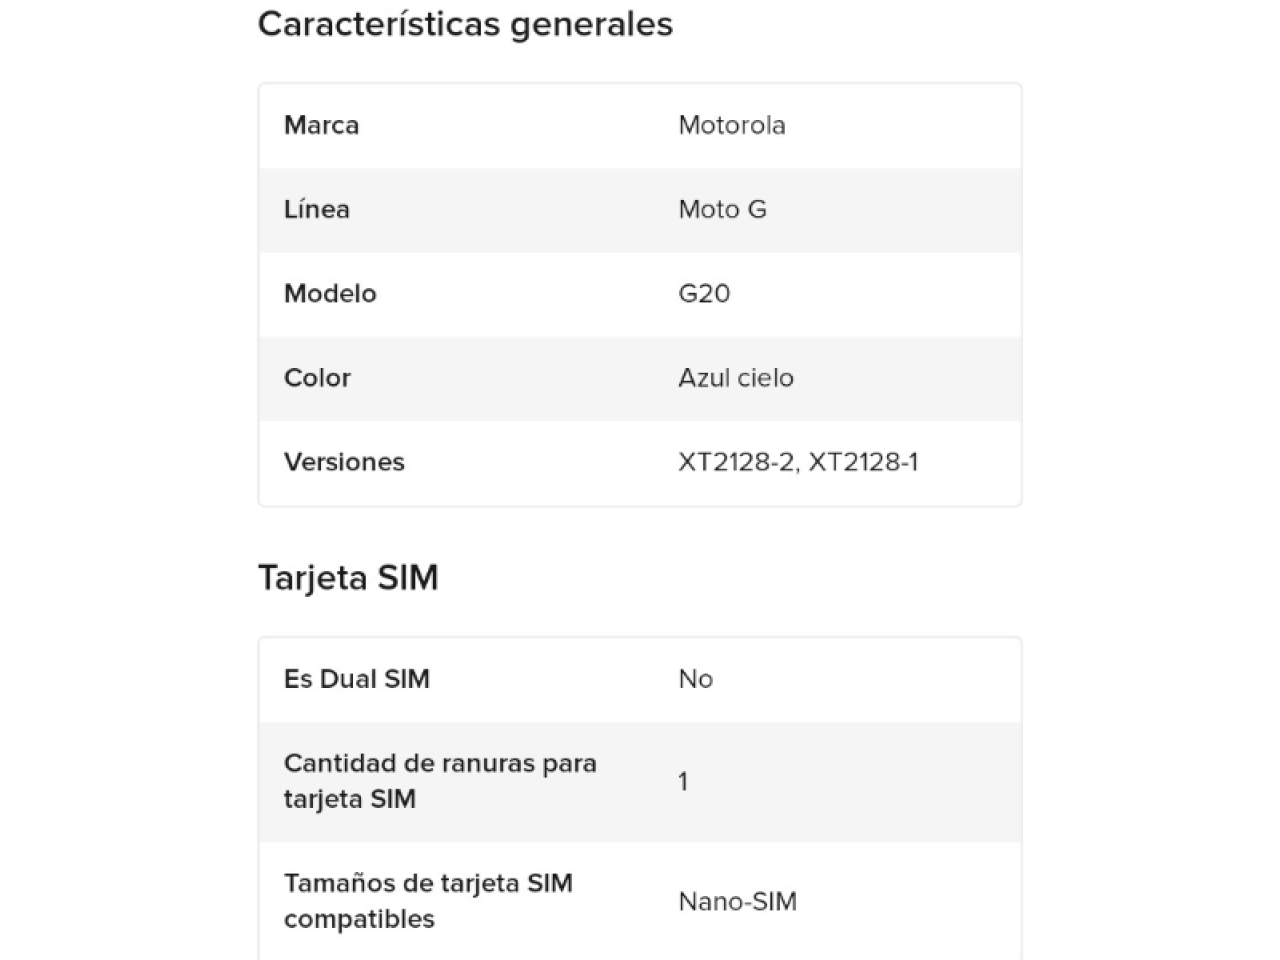Click the word "generales" in the heading
Screen dimensions: 1280x960
(592, 24)
